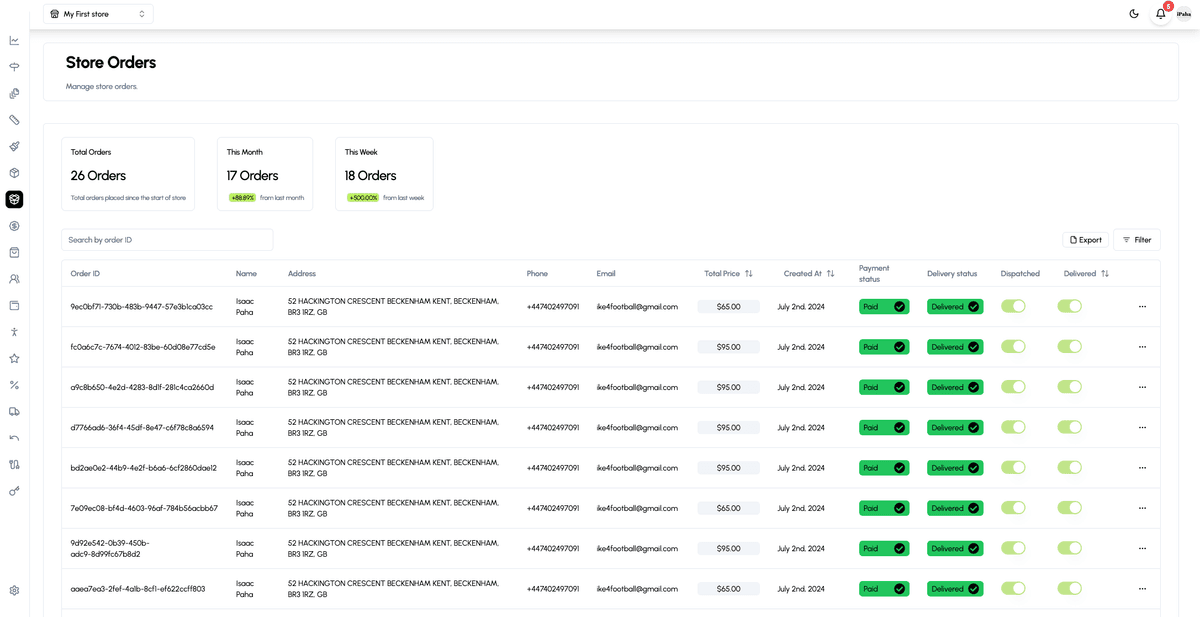Open the analytics chart icon in sidebar
This screenshot has width=1200, height=617.
14,41
